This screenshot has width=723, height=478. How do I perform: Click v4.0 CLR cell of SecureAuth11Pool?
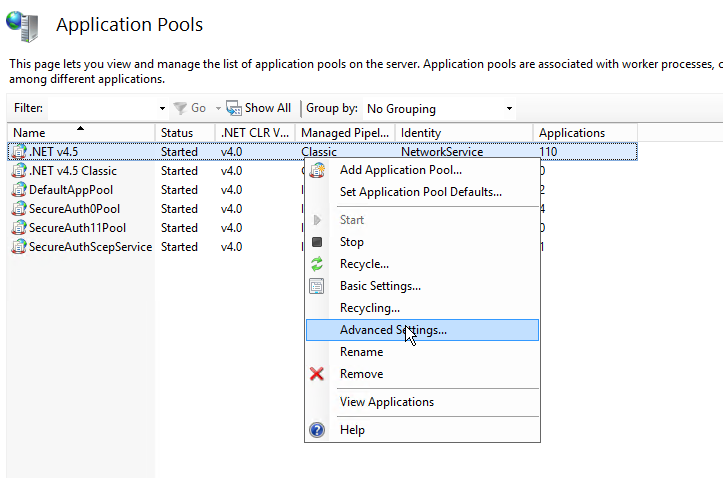(x=231, y=228)
